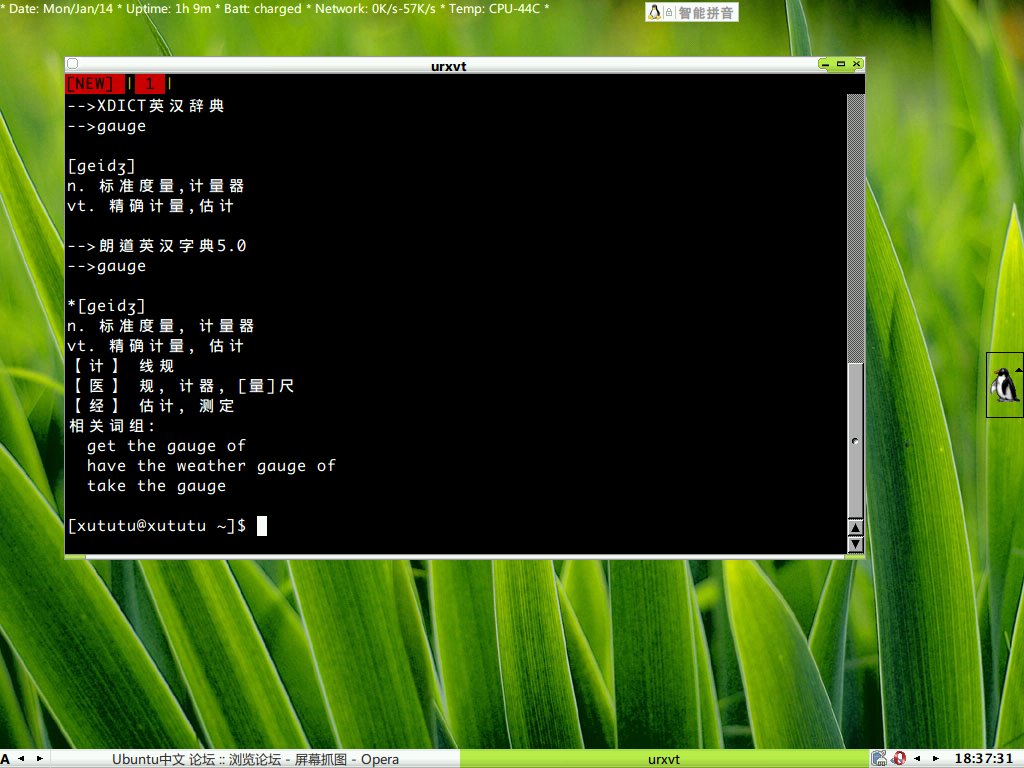This screenshot has height=768, width=1024.
Task: Click the urxvt title bar text
Action: (x=449, y=66)
